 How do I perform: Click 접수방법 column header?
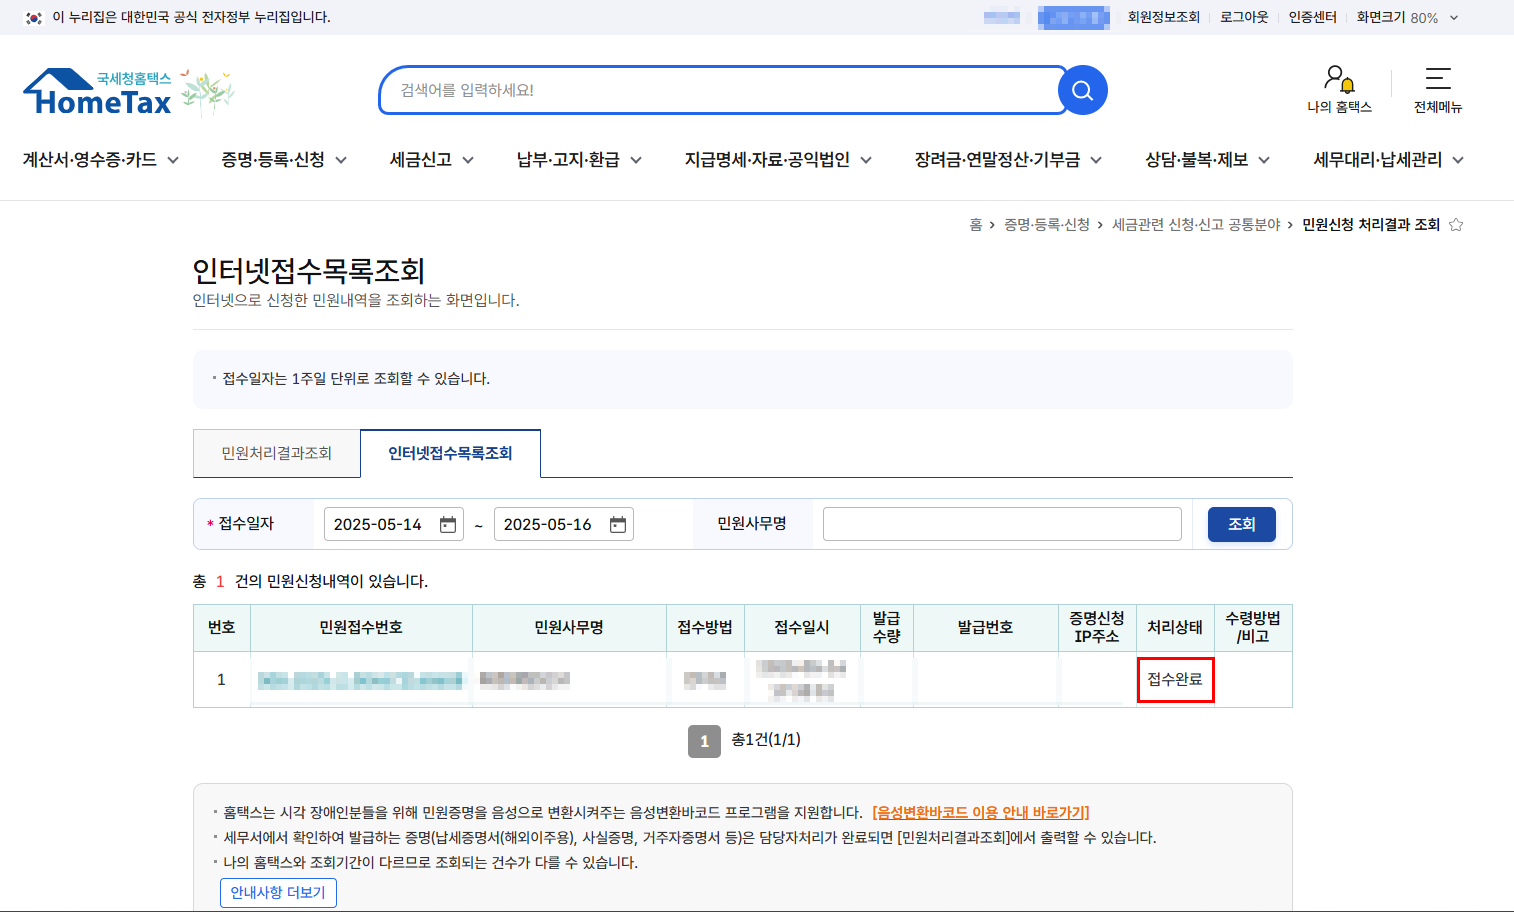tap(705, 628)
